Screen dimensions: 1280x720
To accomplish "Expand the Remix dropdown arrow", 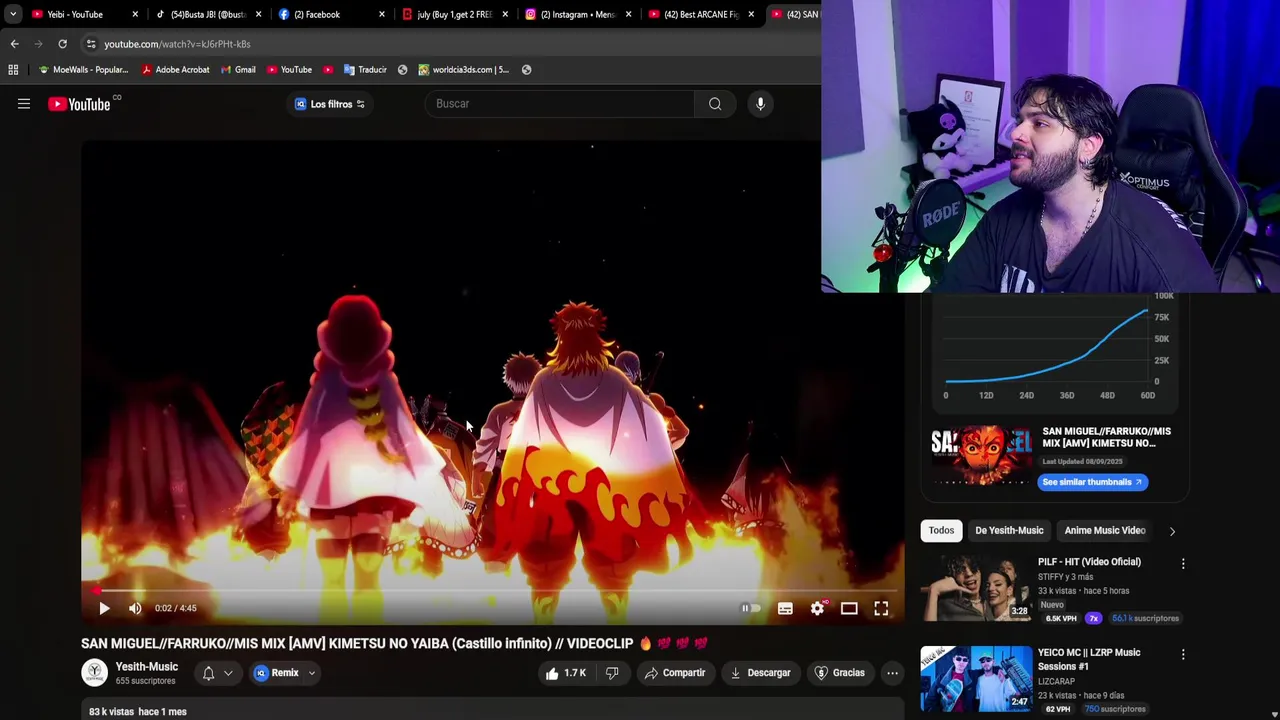I will coord(311,673).
